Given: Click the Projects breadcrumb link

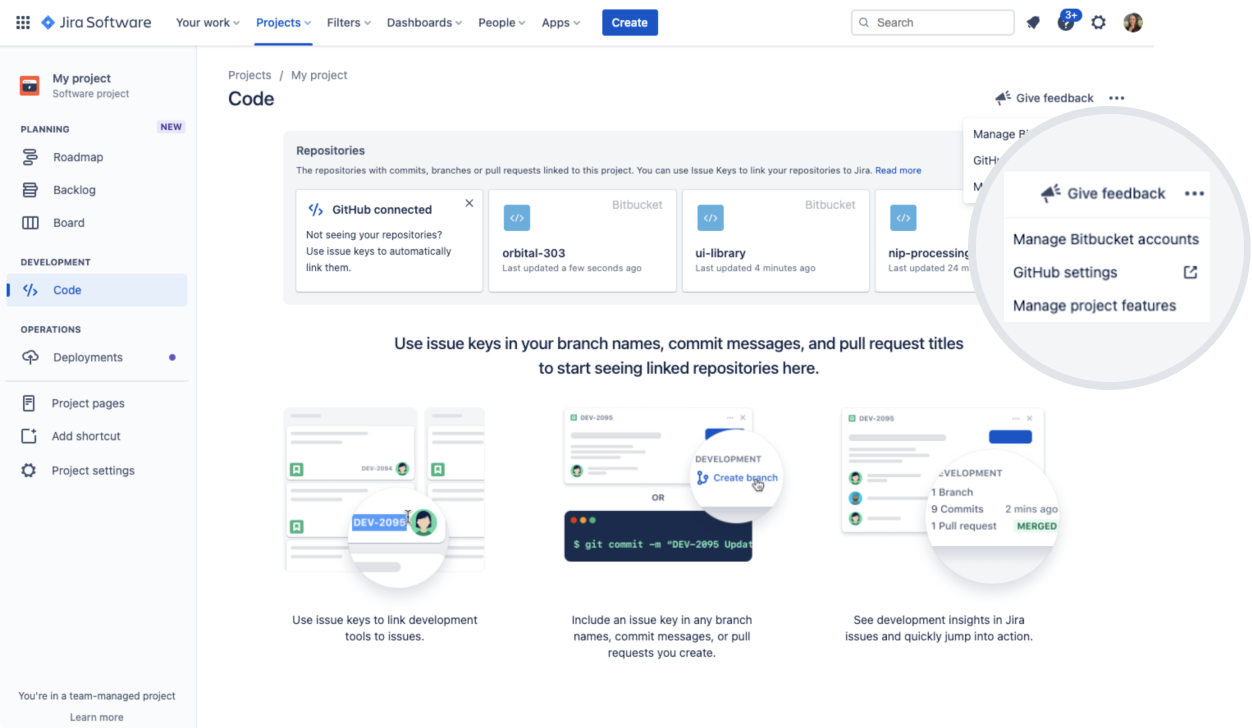Looking at the screenshot, I should click(250, 75).
